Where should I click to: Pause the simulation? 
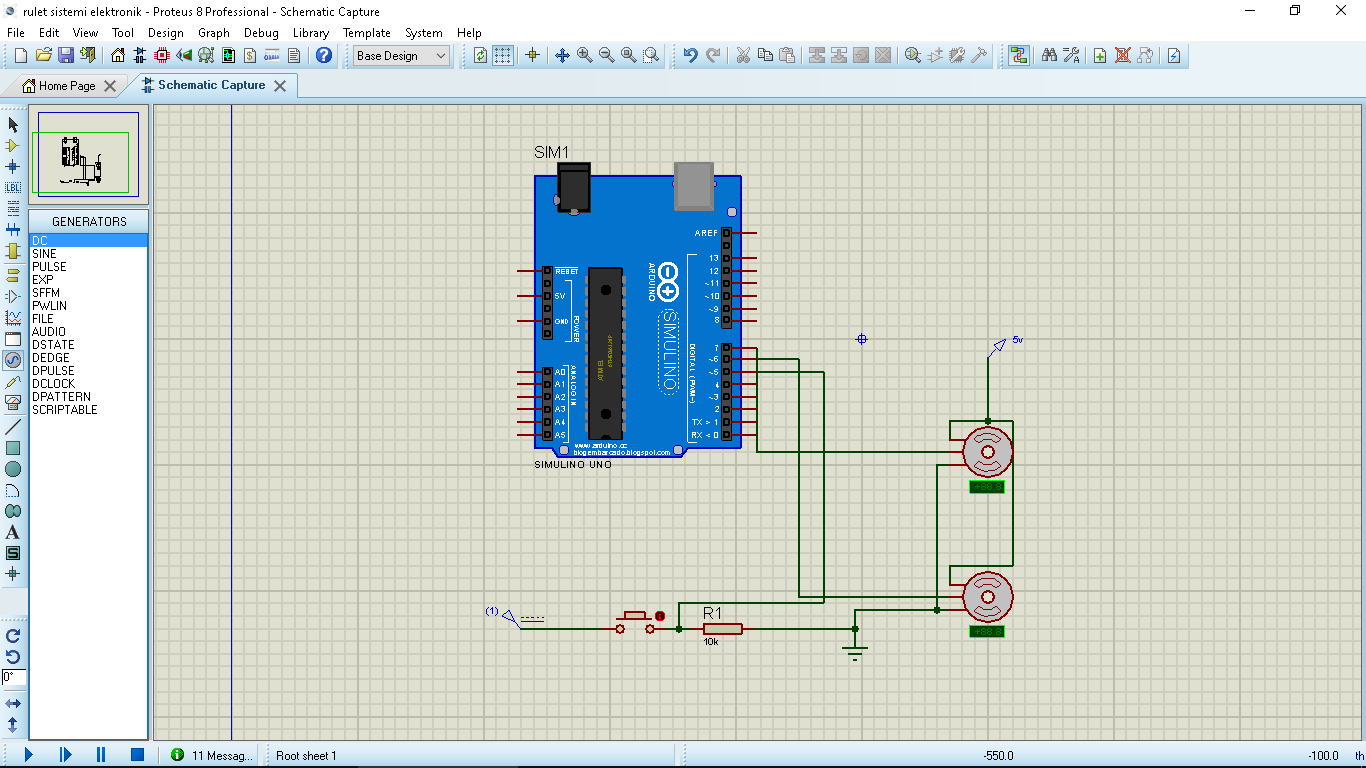(x=101, y=755)
